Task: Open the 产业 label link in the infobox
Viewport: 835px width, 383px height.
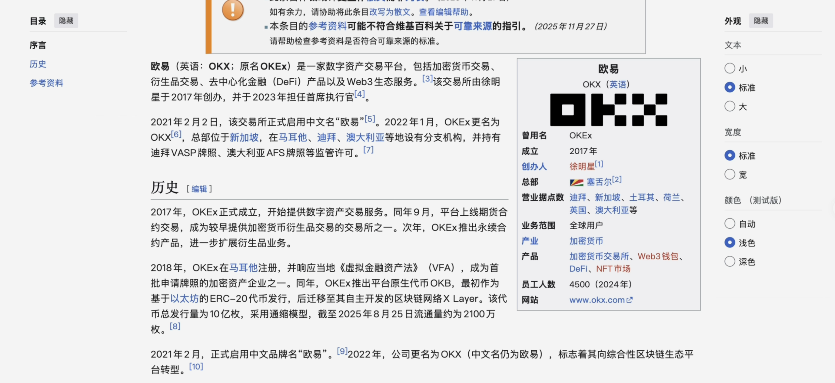Action: pyautogui.click(x=530, y=241)
